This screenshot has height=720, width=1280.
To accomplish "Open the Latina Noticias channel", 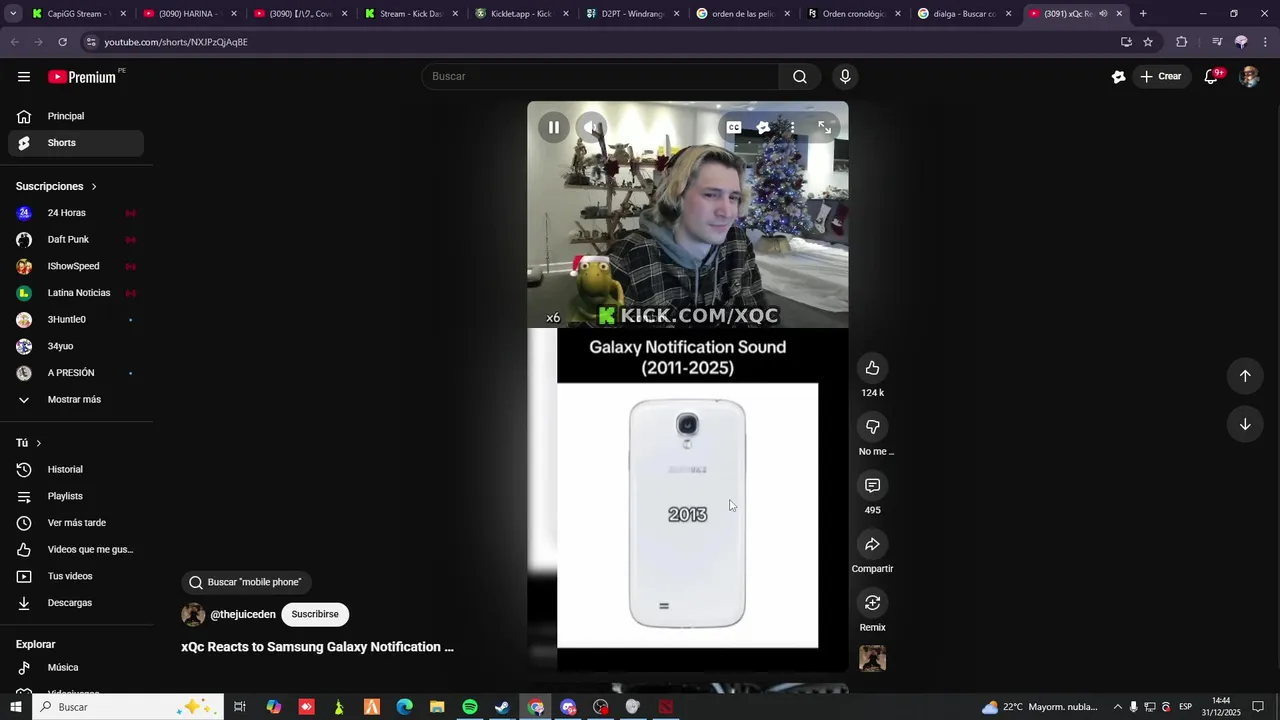I will [x=76, y=293].
